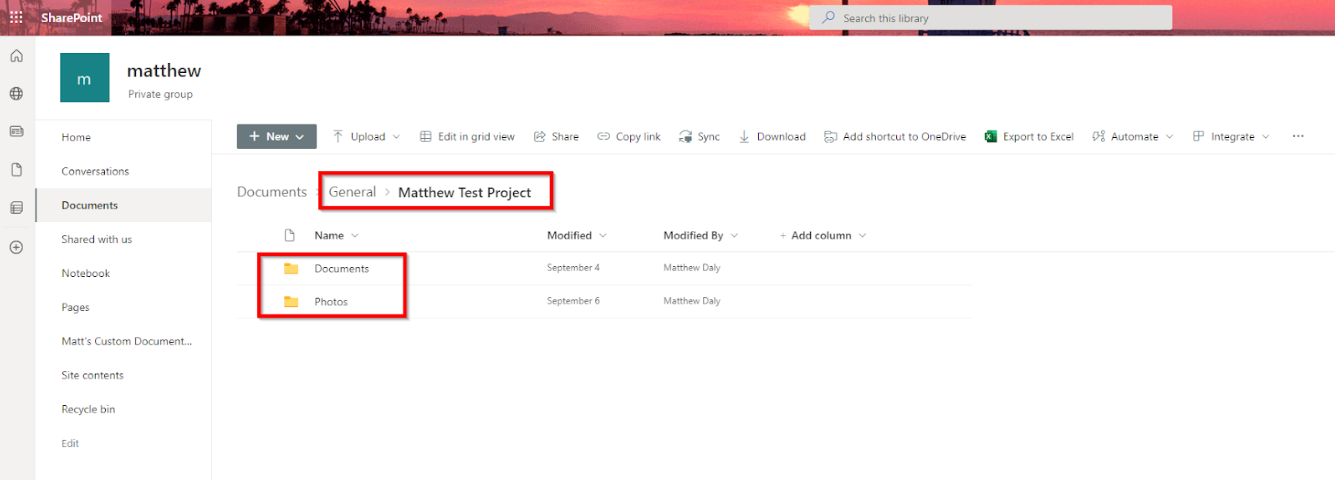The height and width of the screenshot is (480, 1335).
Task: Expand the Upload dropdown chevron
Action: click(396, 137)
